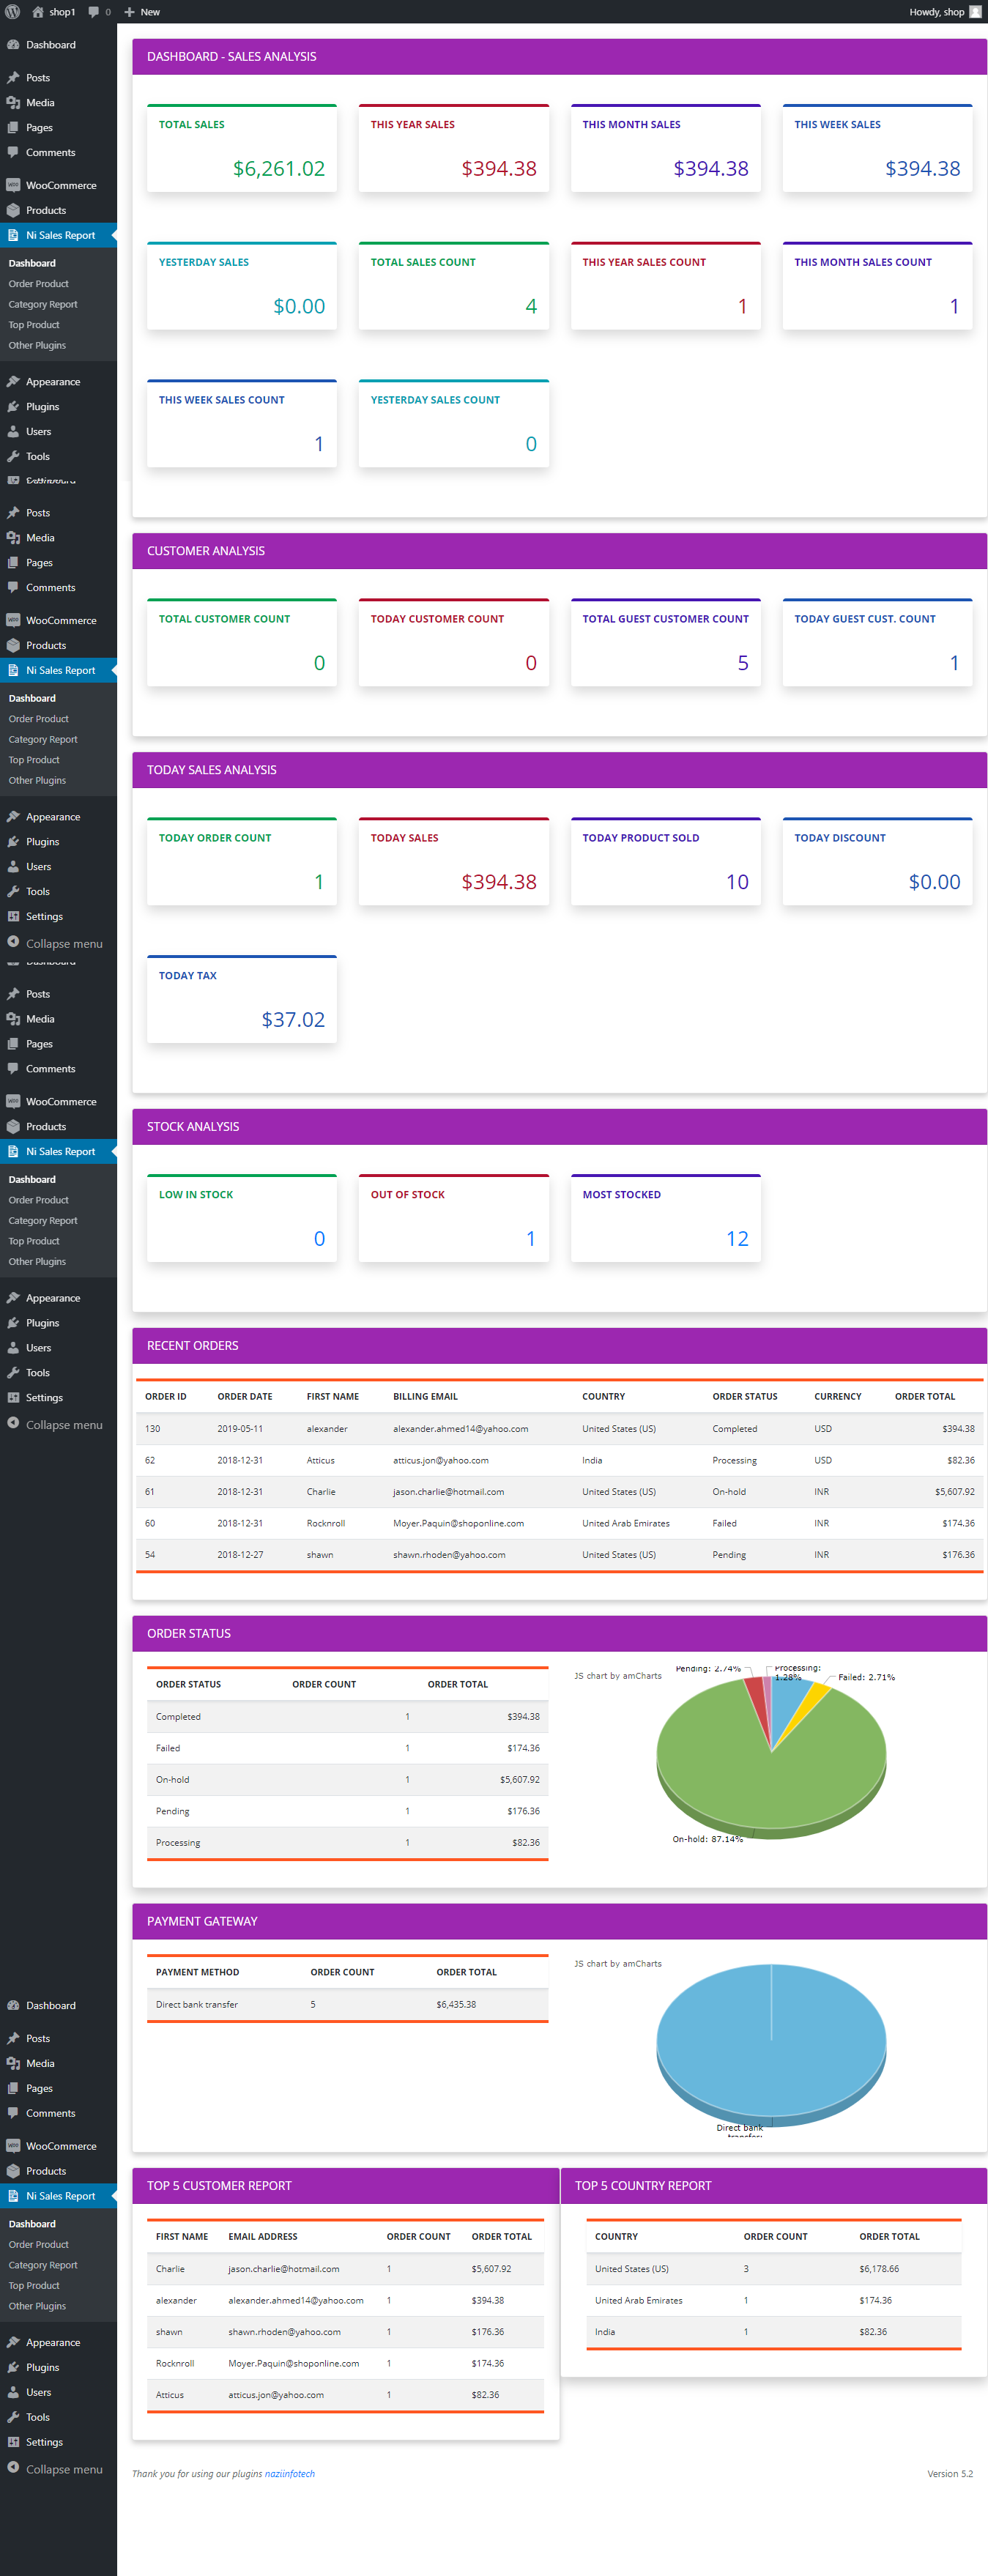Click topmost WooCommerce icon in sidebar

click(13, 185)
